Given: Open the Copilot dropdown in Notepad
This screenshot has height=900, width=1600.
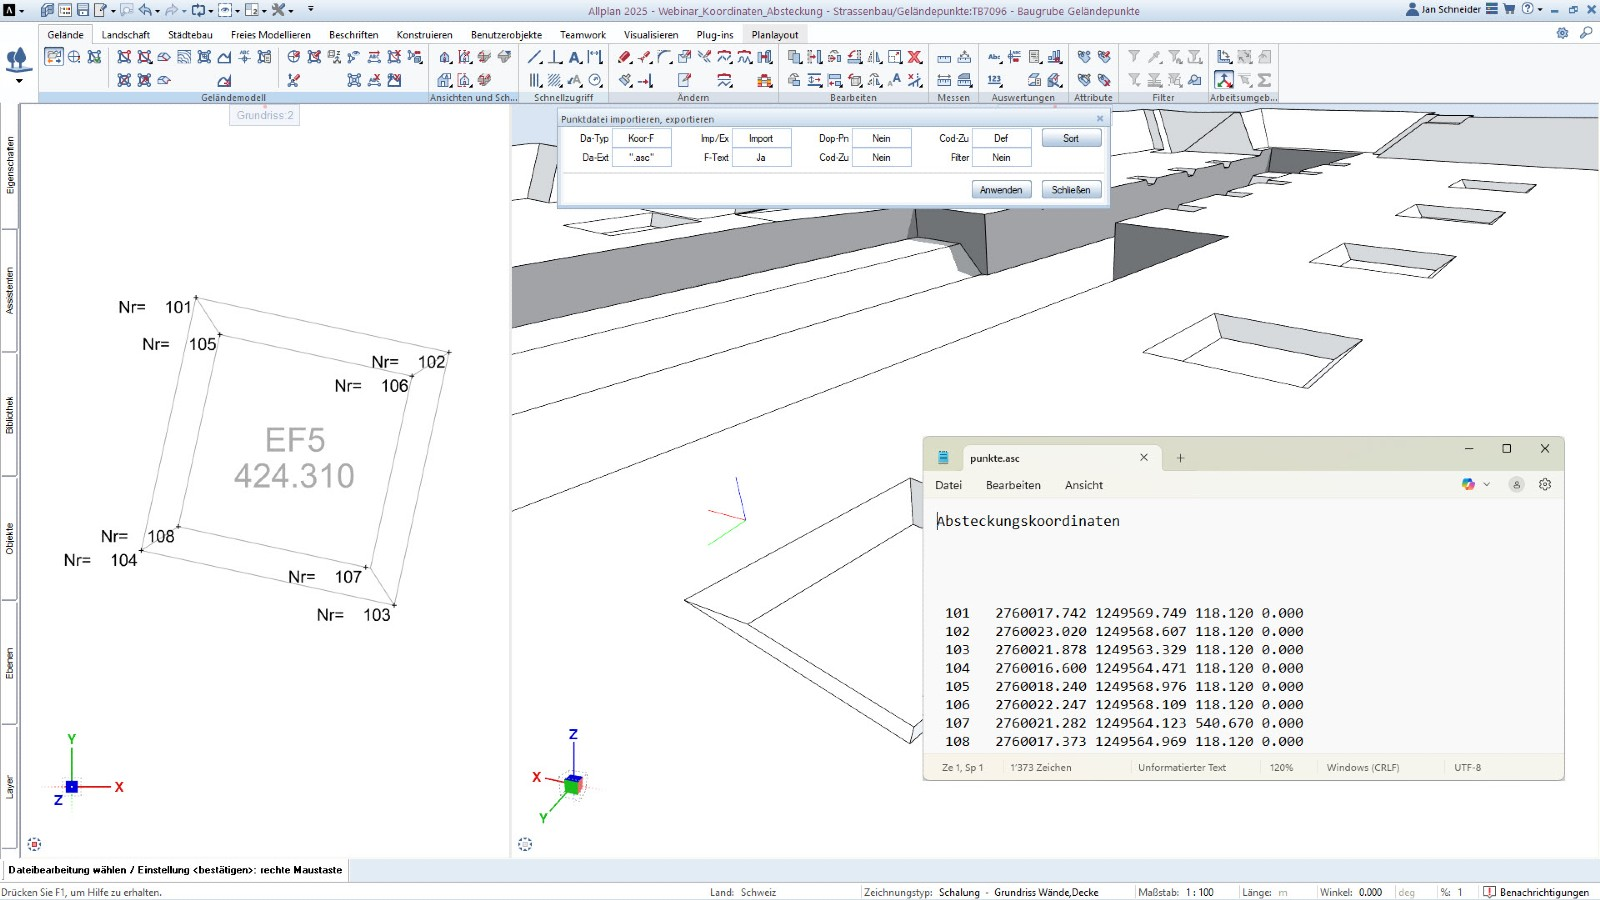Looking at the screenshot, I should click(x=1486, y=484).
